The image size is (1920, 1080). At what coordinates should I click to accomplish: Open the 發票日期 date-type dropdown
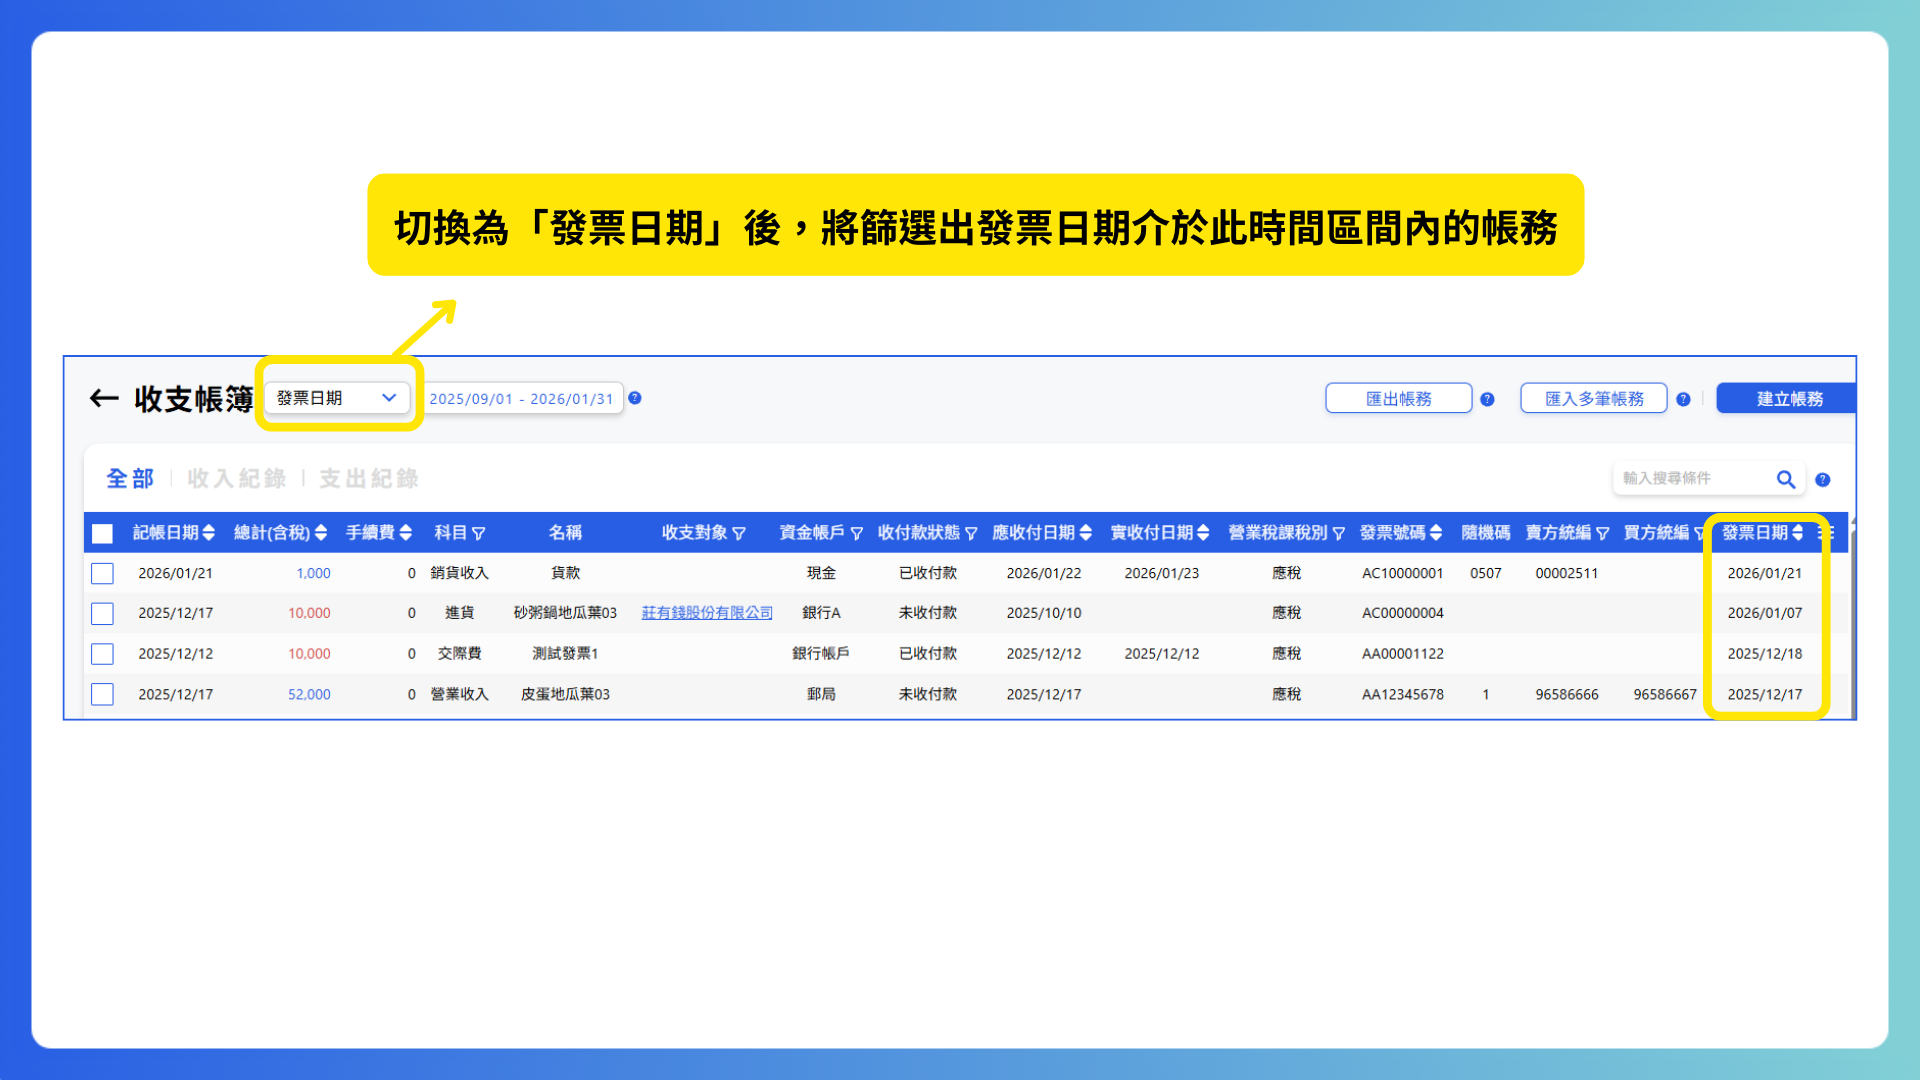coord(337,398)
